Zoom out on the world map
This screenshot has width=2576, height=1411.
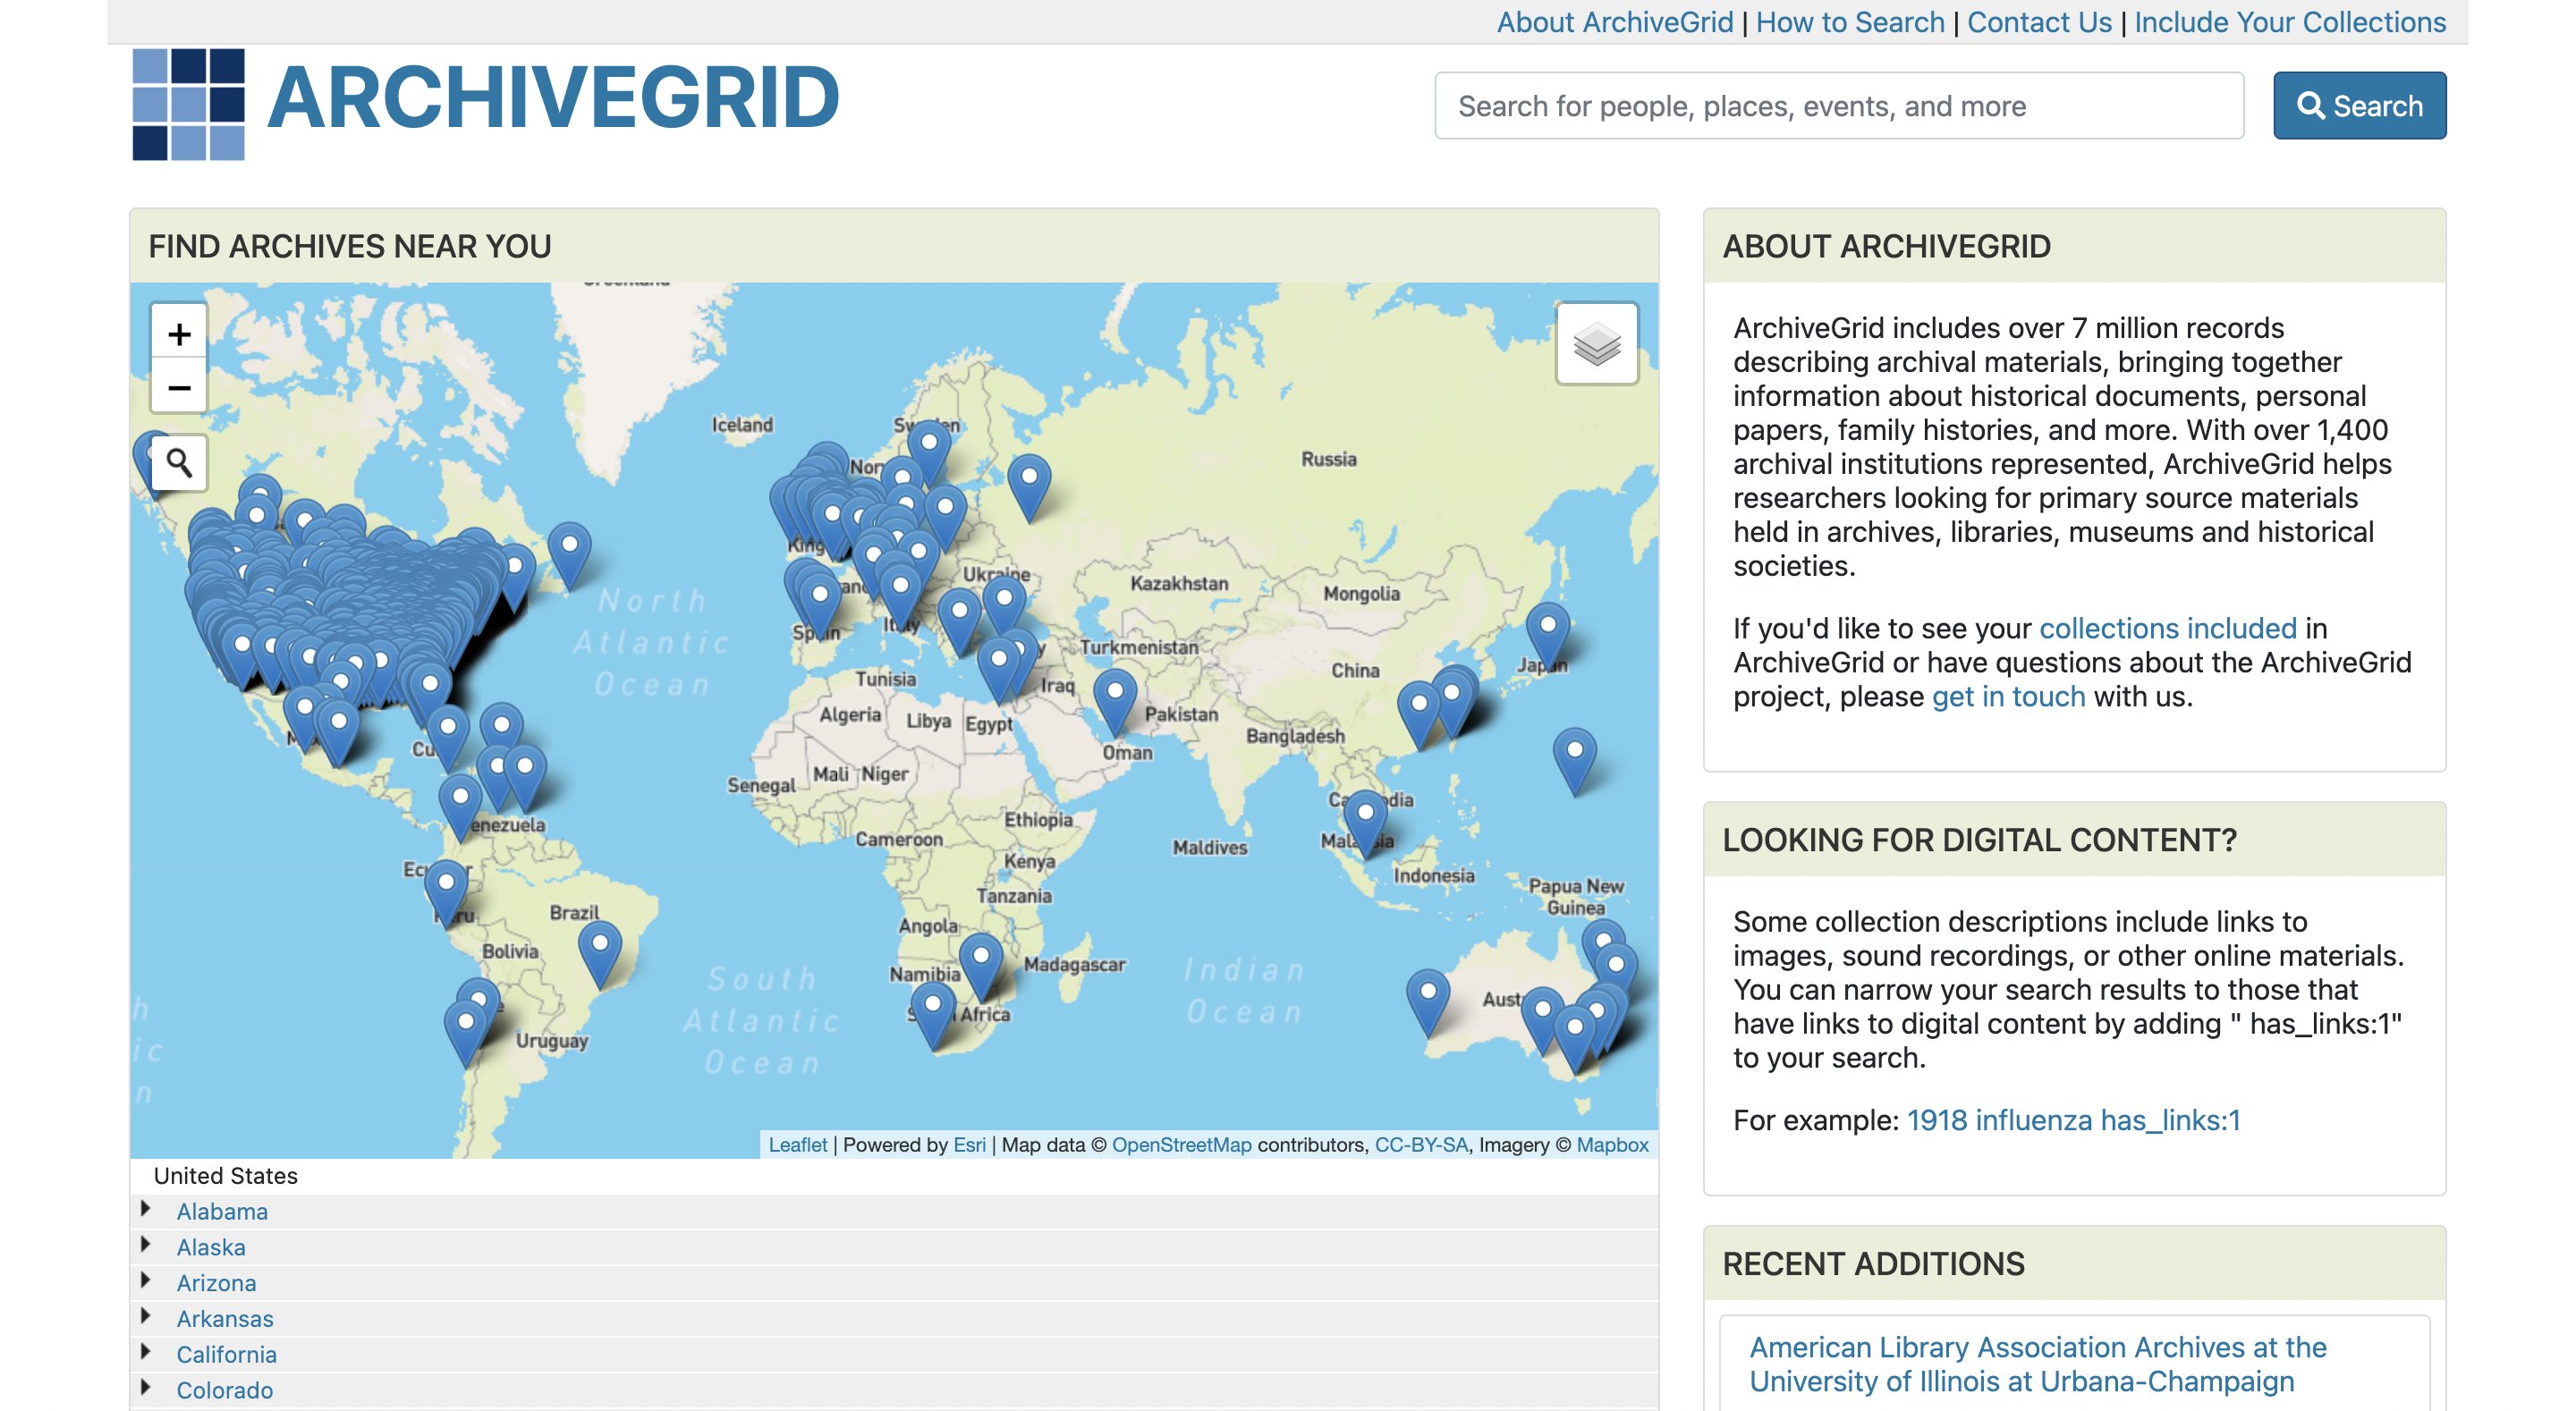[178, 390]
